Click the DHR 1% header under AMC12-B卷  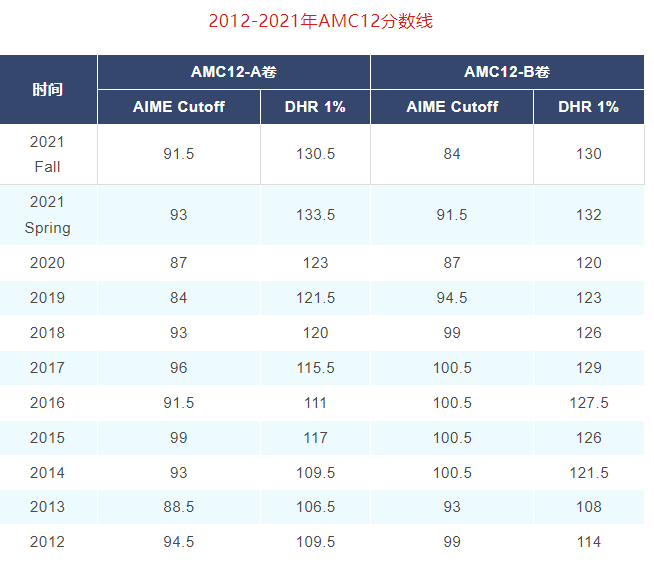(589, 107)
